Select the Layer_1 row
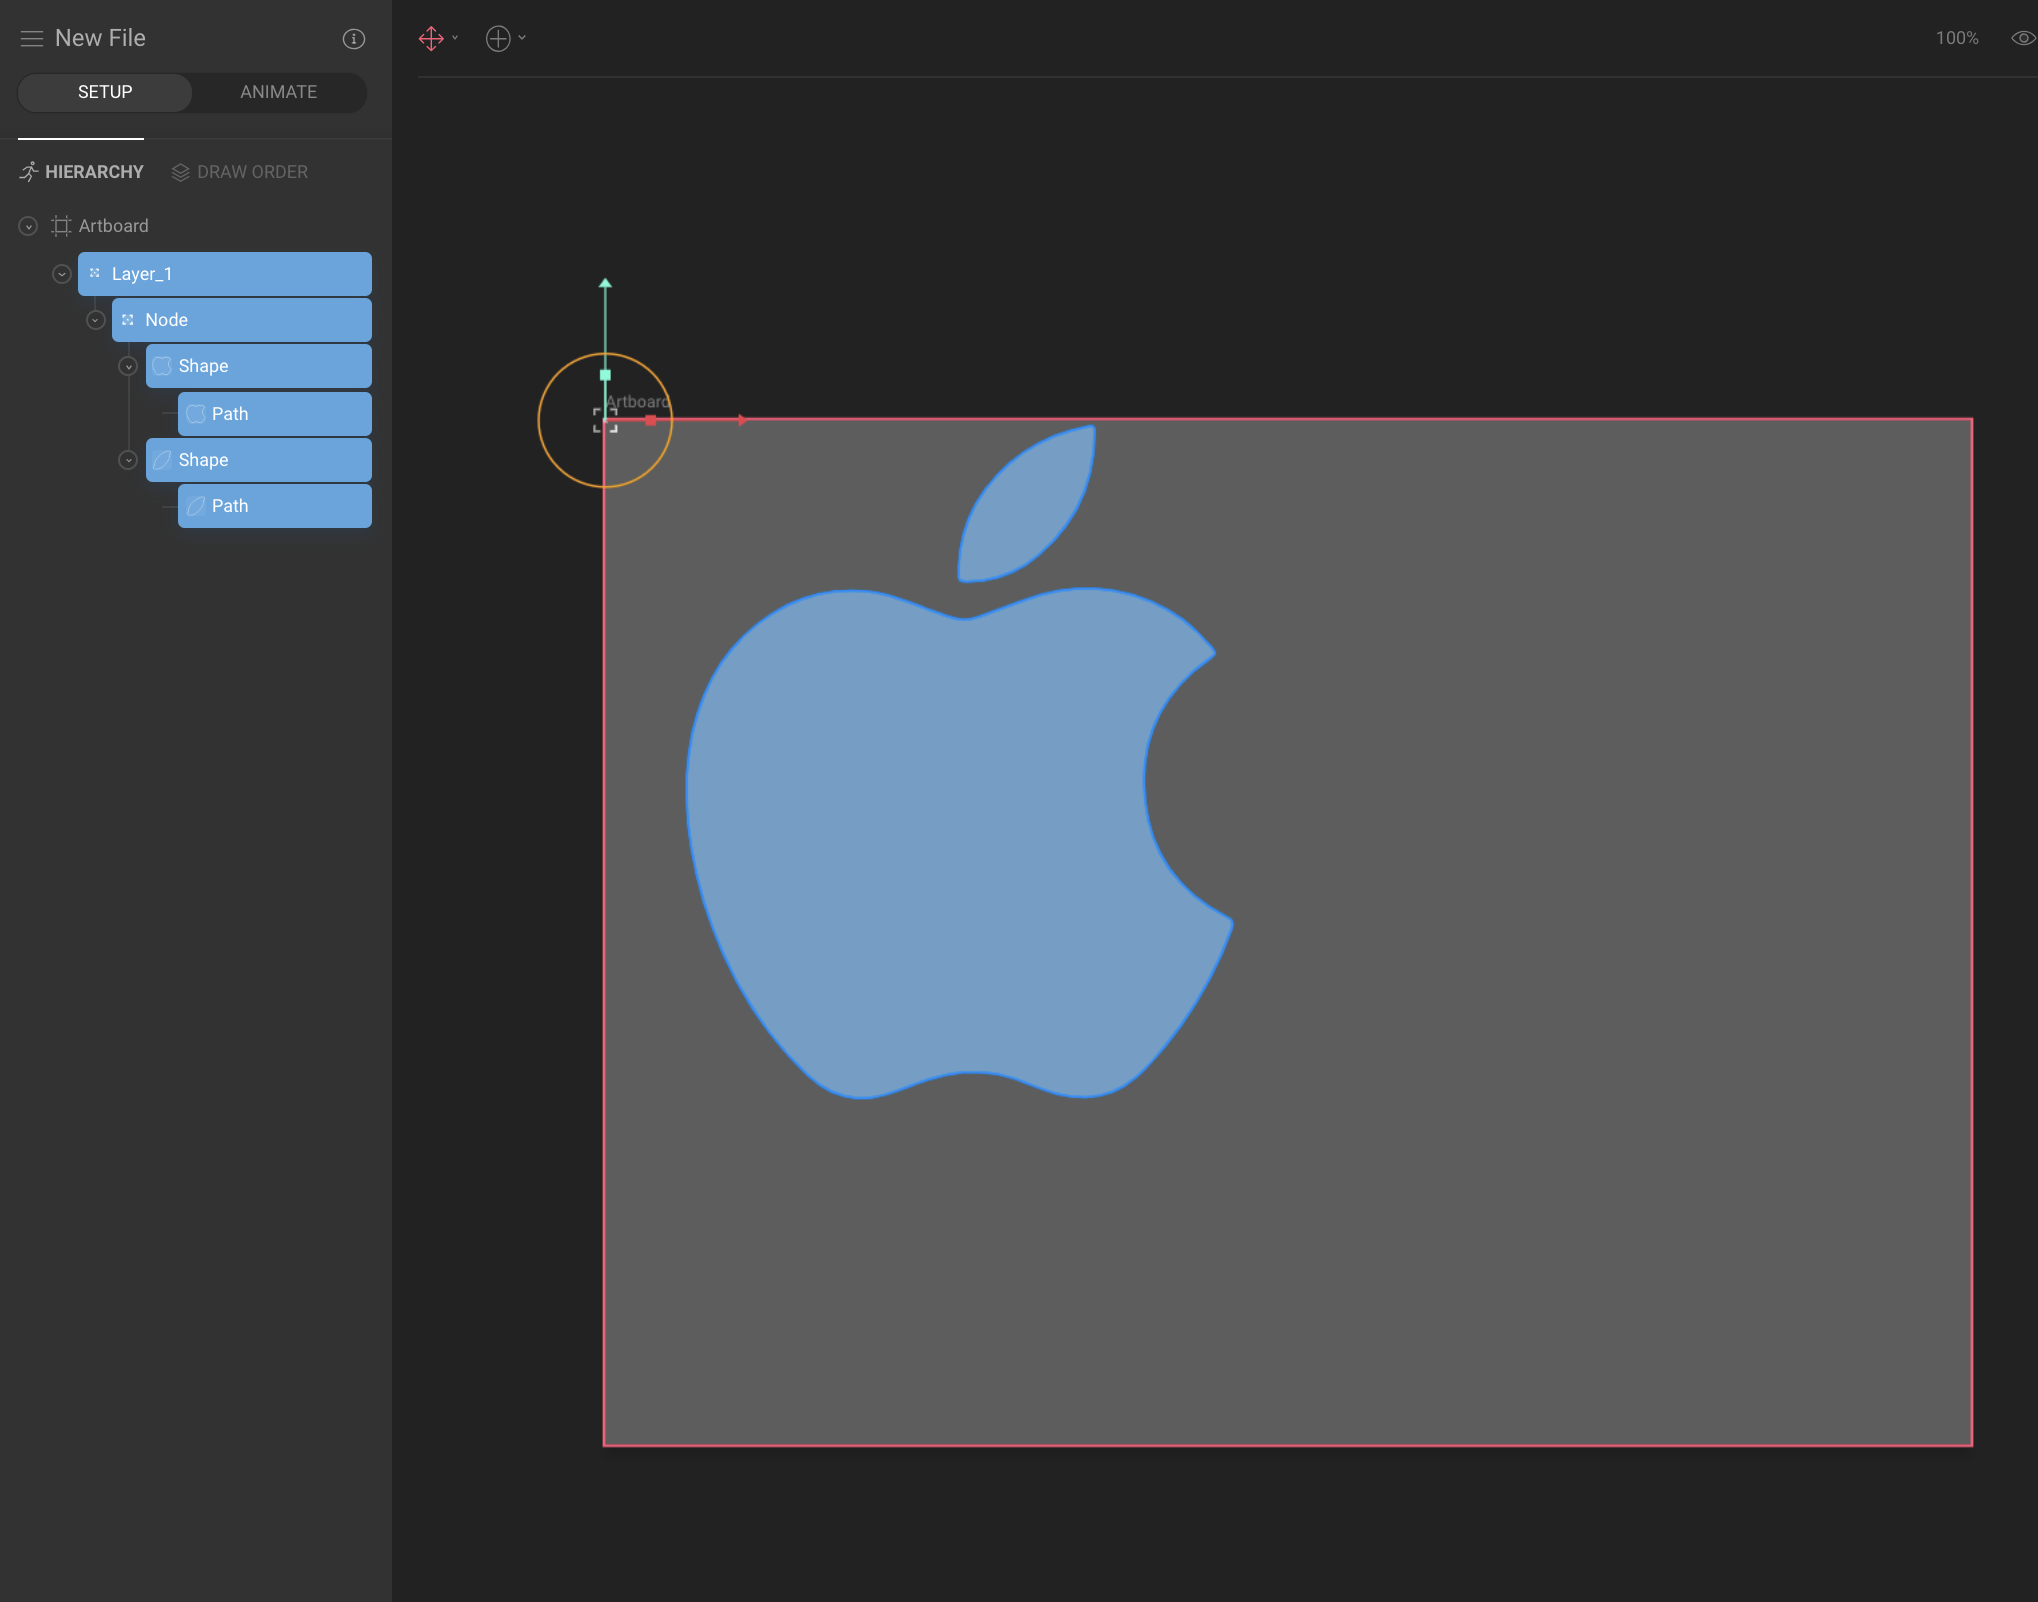Image resolution: width=2038 pixels, height=1602 pixels. 225,274
